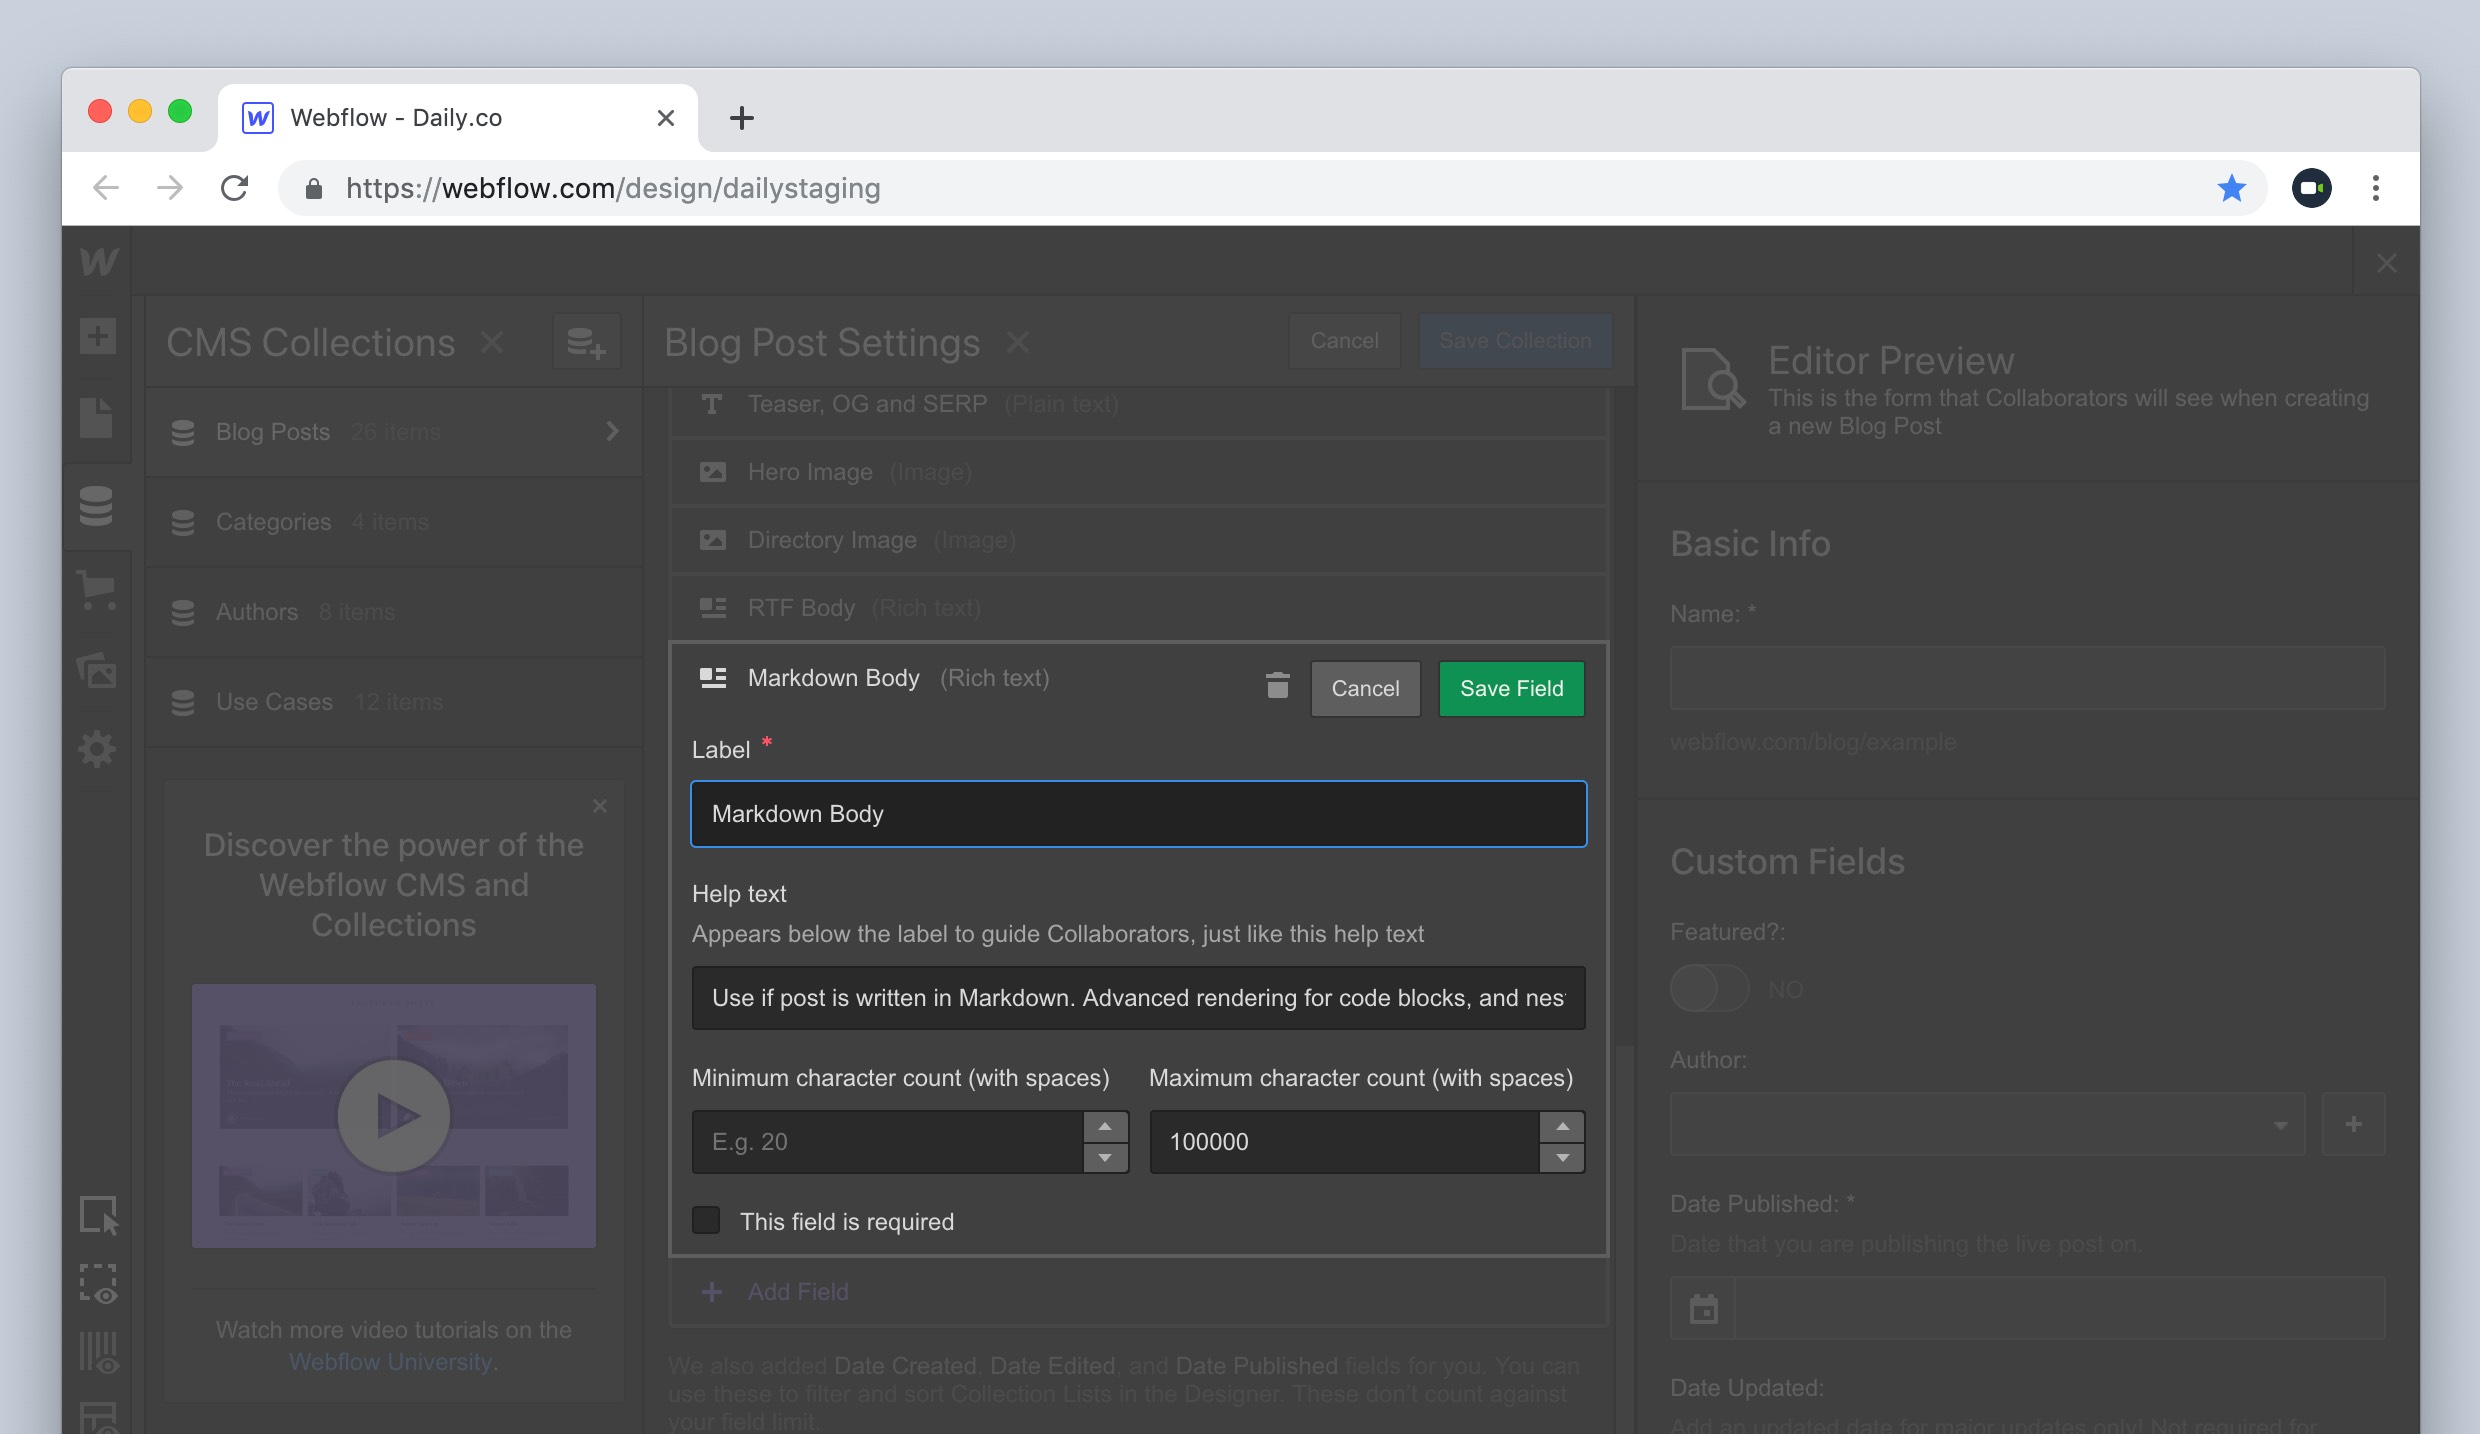Select the RTF Body field row
The image size is (2480, 1434).
click(1139, 608)
